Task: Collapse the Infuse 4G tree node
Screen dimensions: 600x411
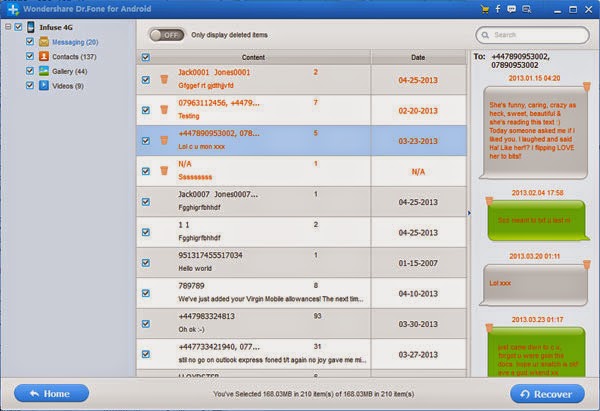Action: (x=8, y=27)
